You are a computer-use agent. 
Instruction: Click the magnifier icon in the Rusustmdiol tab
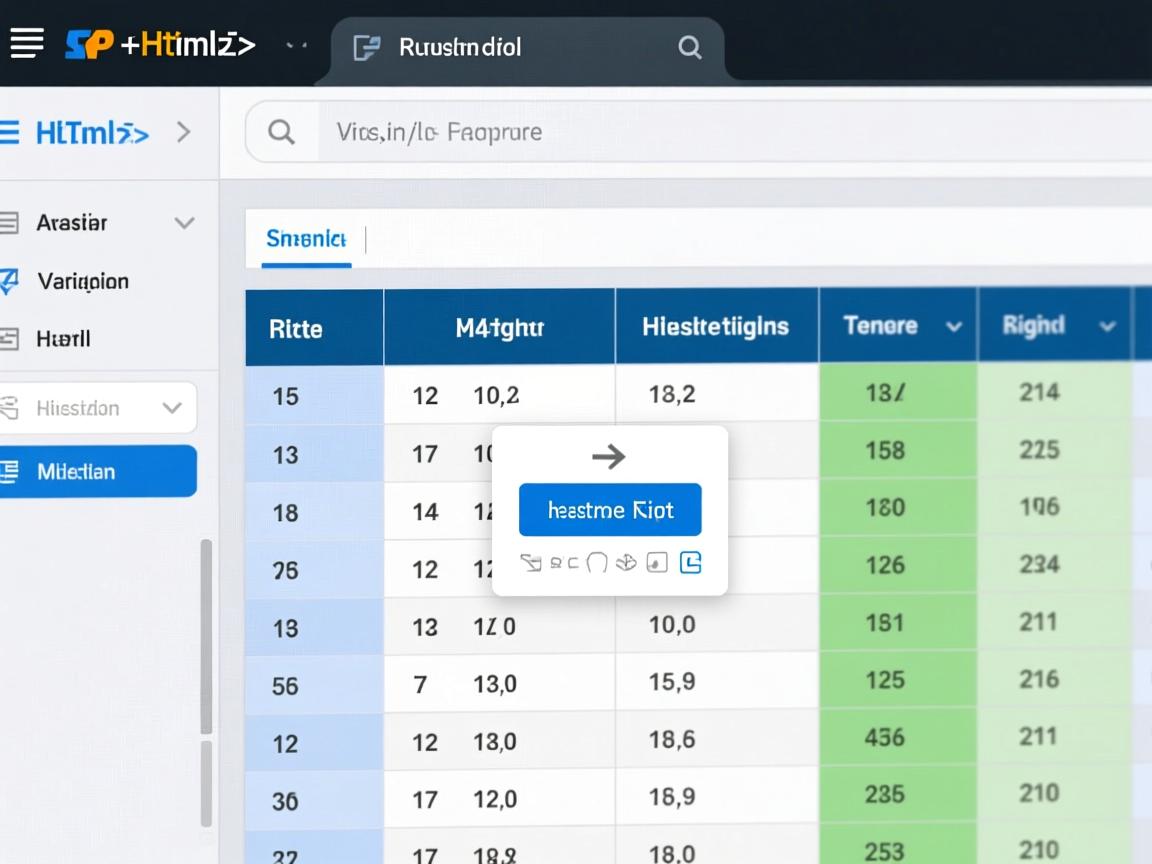pyautogui.click(x=689, y=47)
